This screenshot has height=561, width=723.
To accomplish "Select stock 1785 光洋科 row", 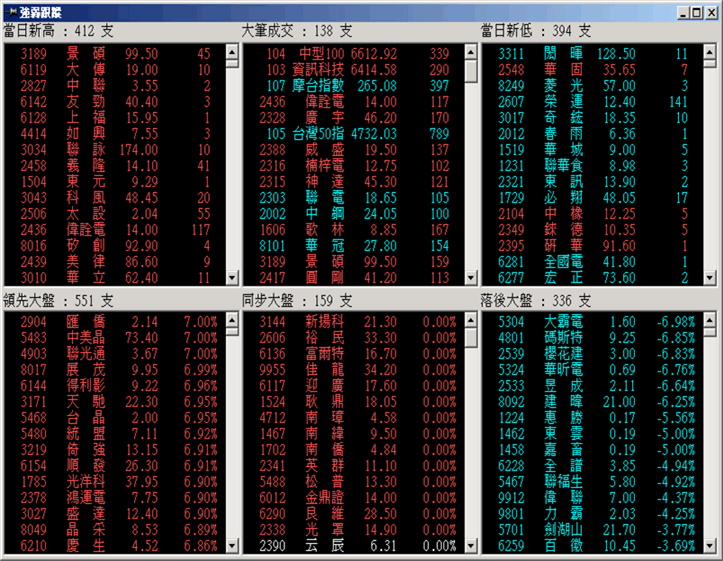I will tap(115, 482).
